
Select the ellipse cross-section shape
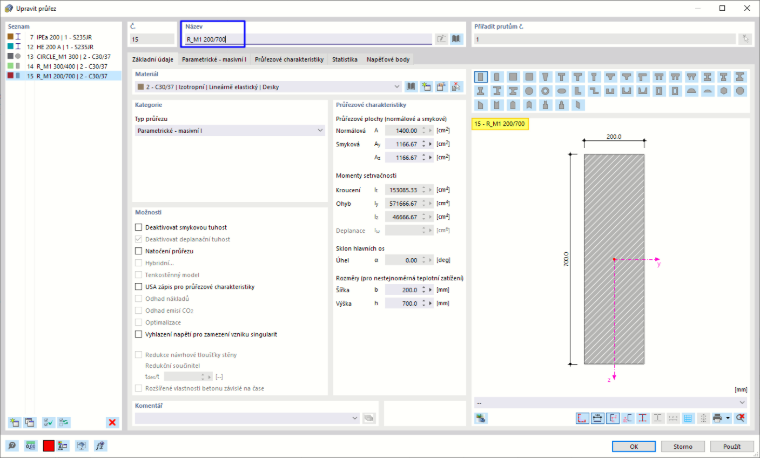(562, 91)
